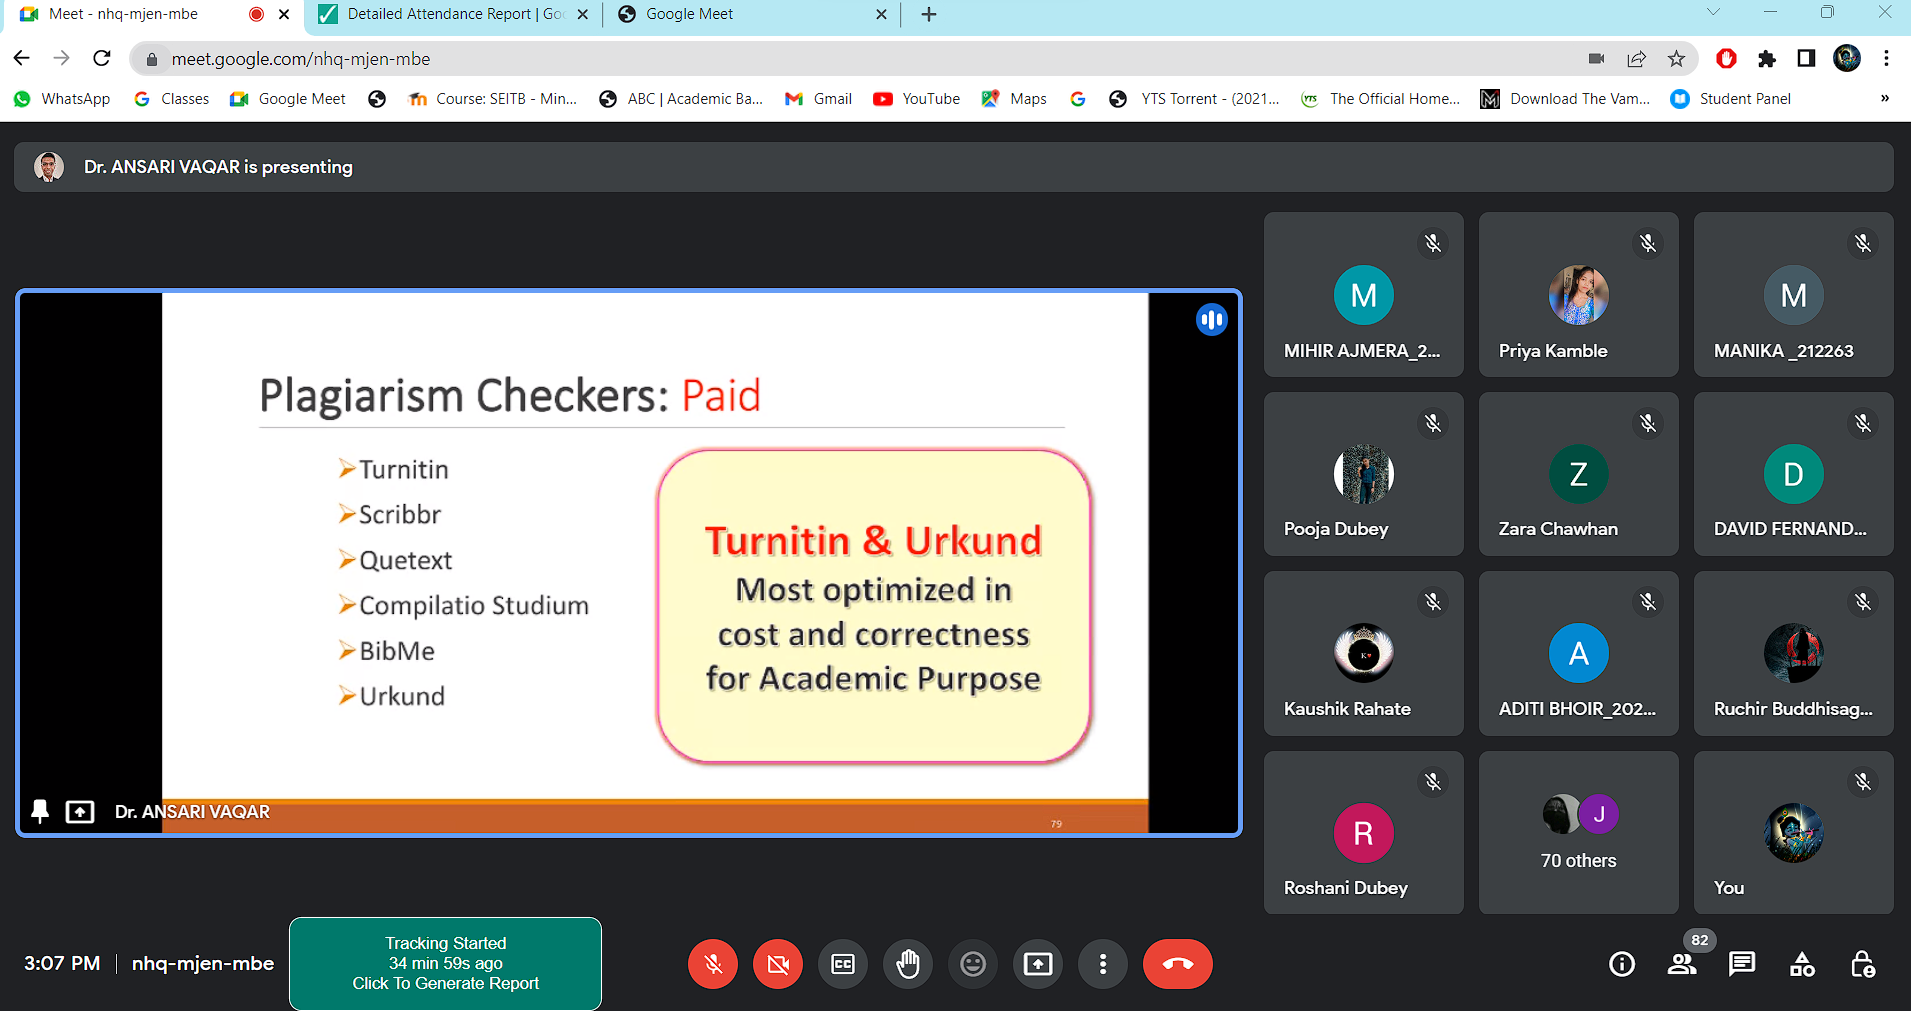Go back to previous page
Screen dimensions: 1911x1011
pyautogui.click(x=22, y=58)
